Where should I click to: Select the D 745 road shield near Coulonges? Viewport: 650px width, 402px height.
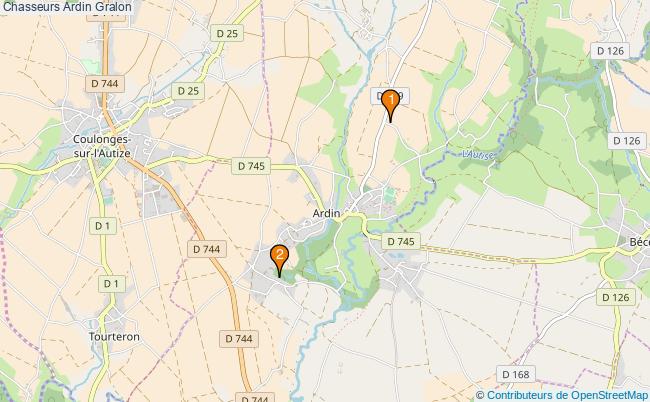[251, 166]
